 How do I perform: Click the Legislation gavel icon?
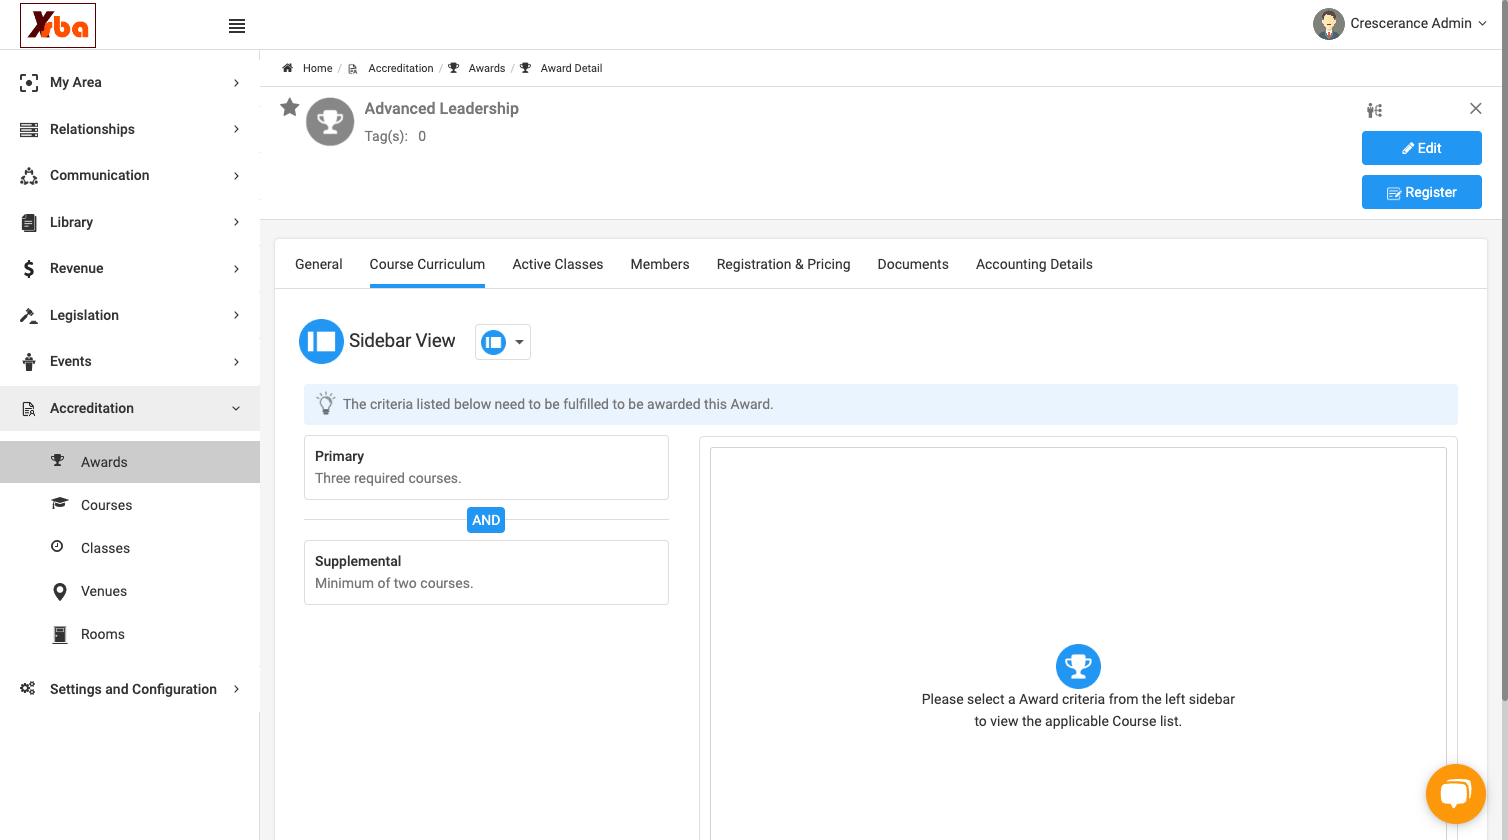tap(29, 316)
